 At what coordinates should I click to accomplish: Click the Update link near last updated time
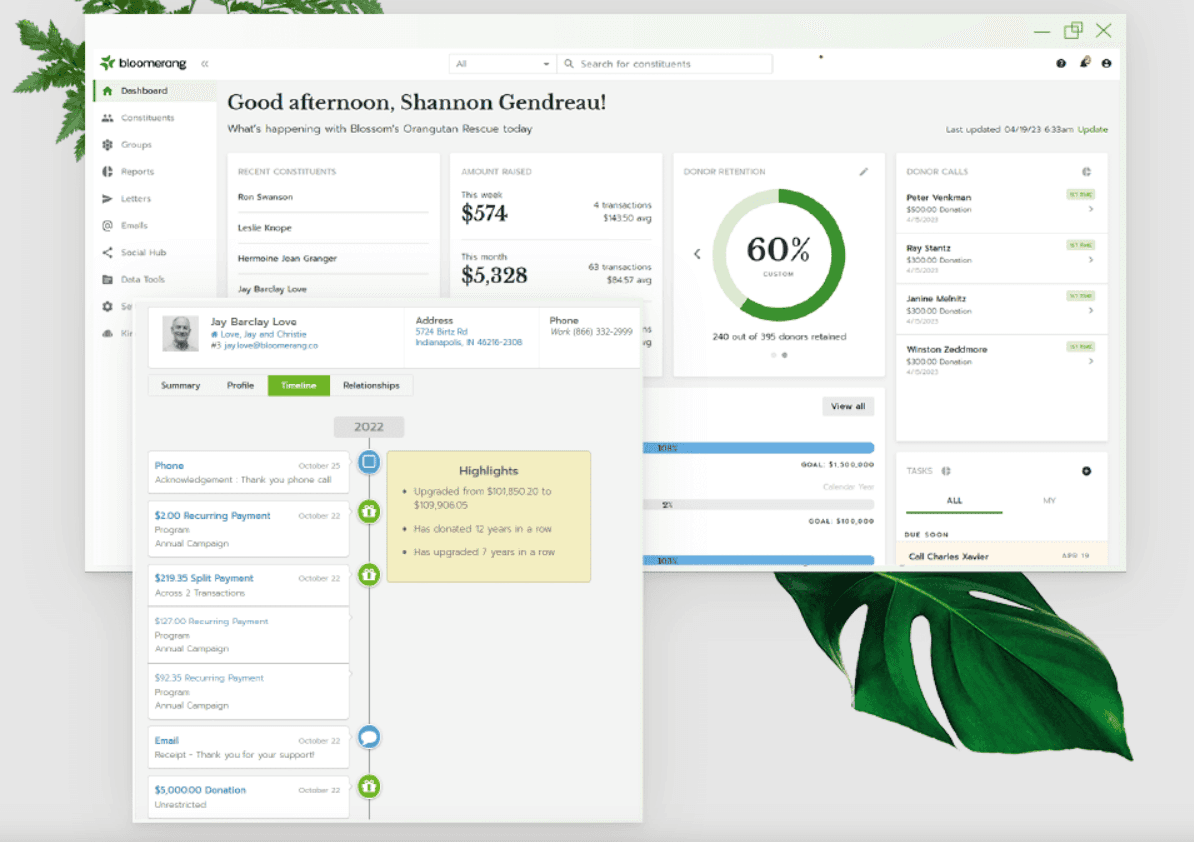tap(1092, 129)
